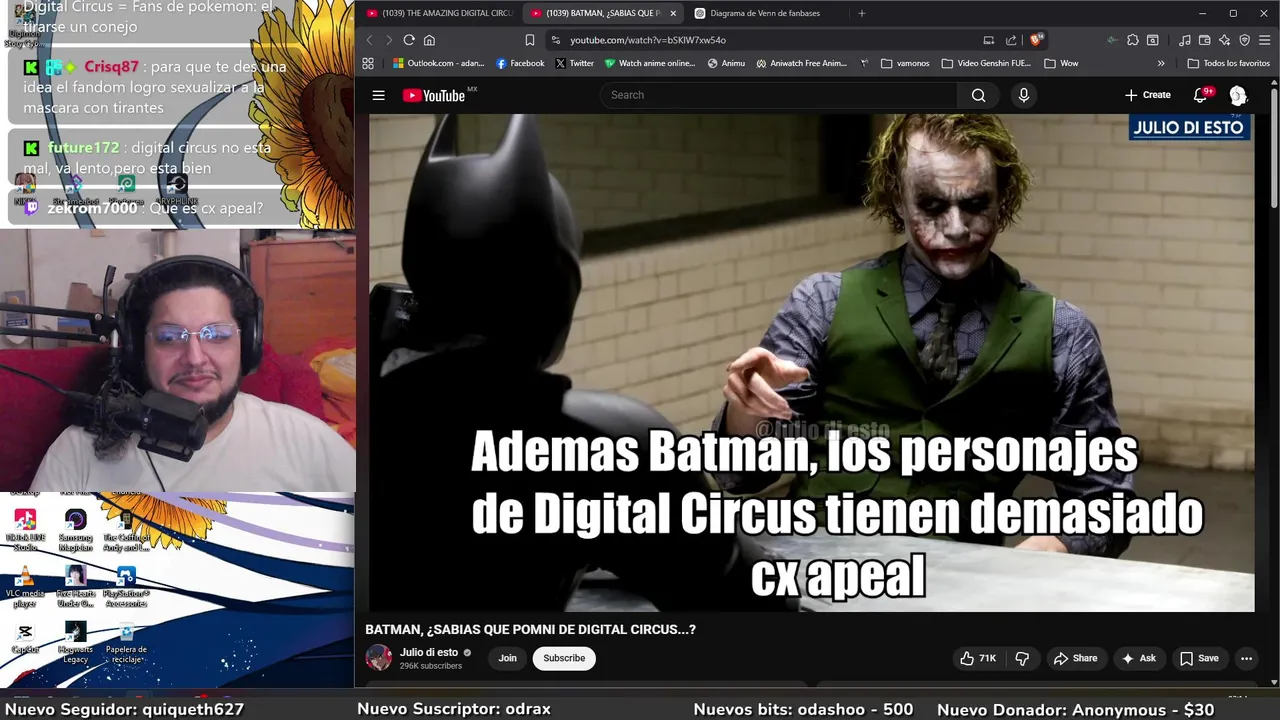This screenshot has width=1280, height=720.
Task: Start a voice search with the microphone
Action: [x=1023, y=95]
